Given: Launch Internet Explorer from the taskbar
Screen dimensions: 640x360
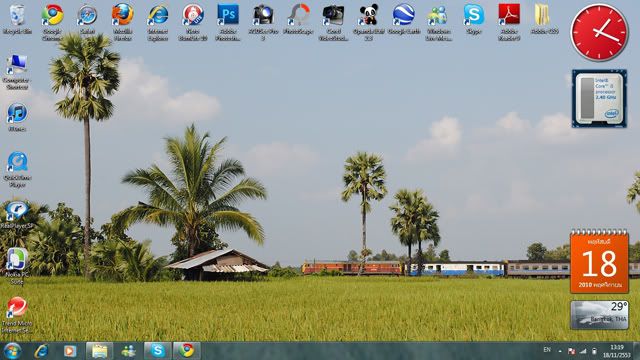Looking at the screenshot, I should click(41, 351).
